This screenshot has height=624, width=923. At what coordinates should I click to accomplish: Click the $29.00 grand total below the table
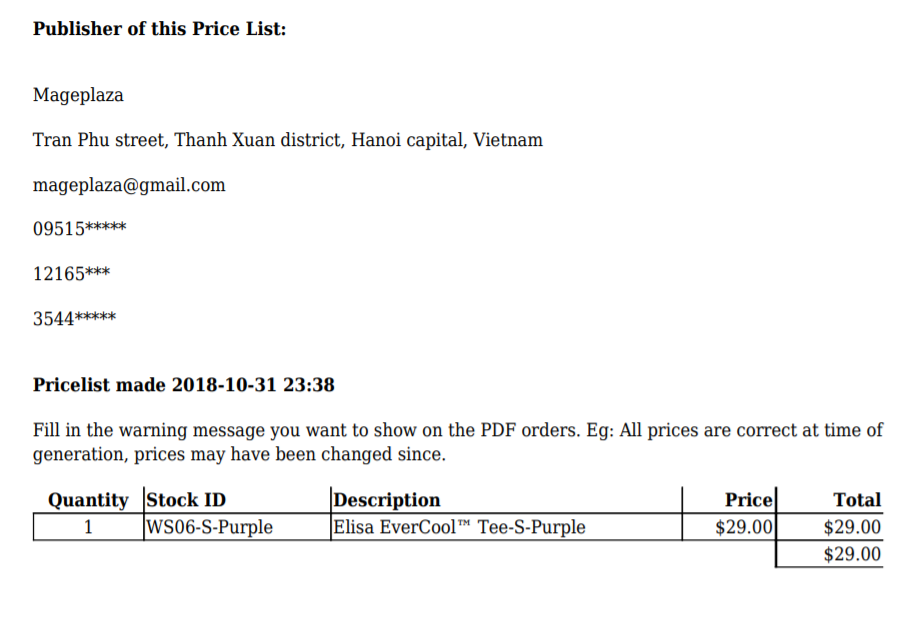pos(851,554)
